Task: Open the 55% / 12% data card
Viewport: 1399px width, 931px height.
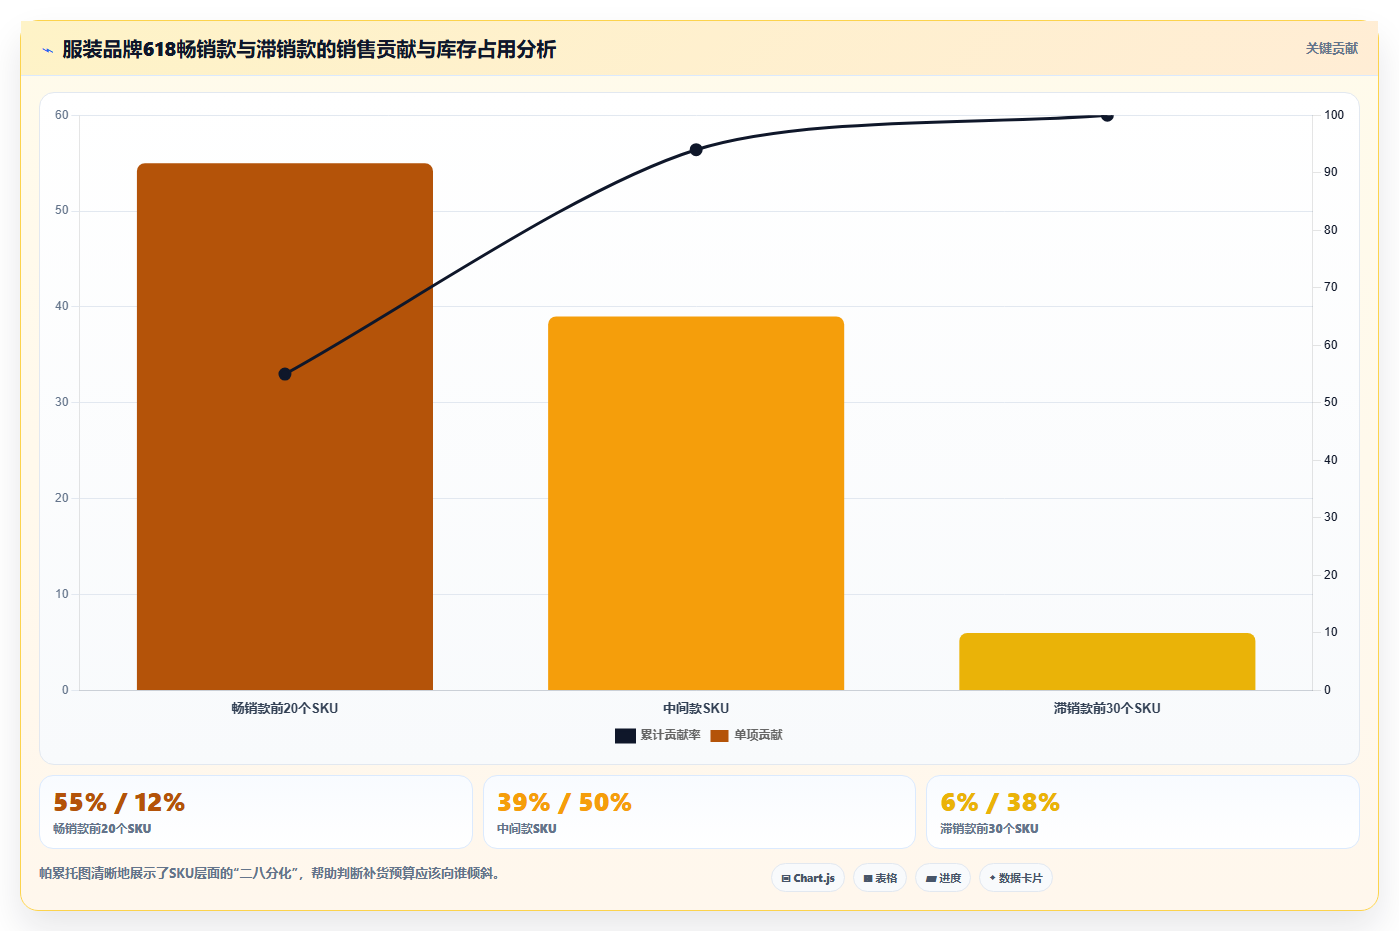Action: click(256, 812)
